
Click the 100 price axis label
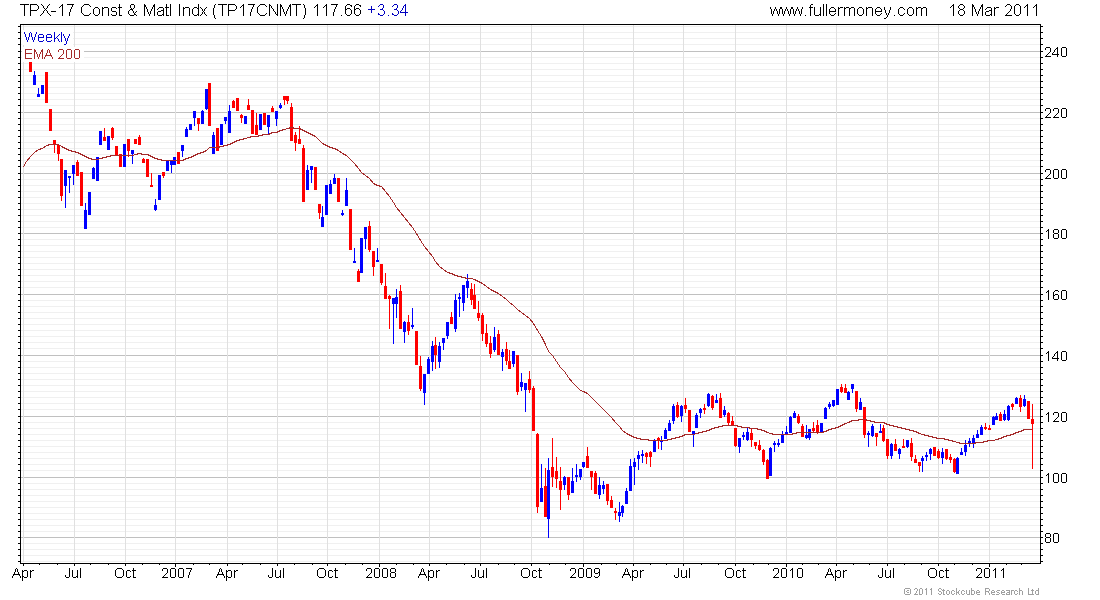pyautogui.click(x=1056, y=478)
